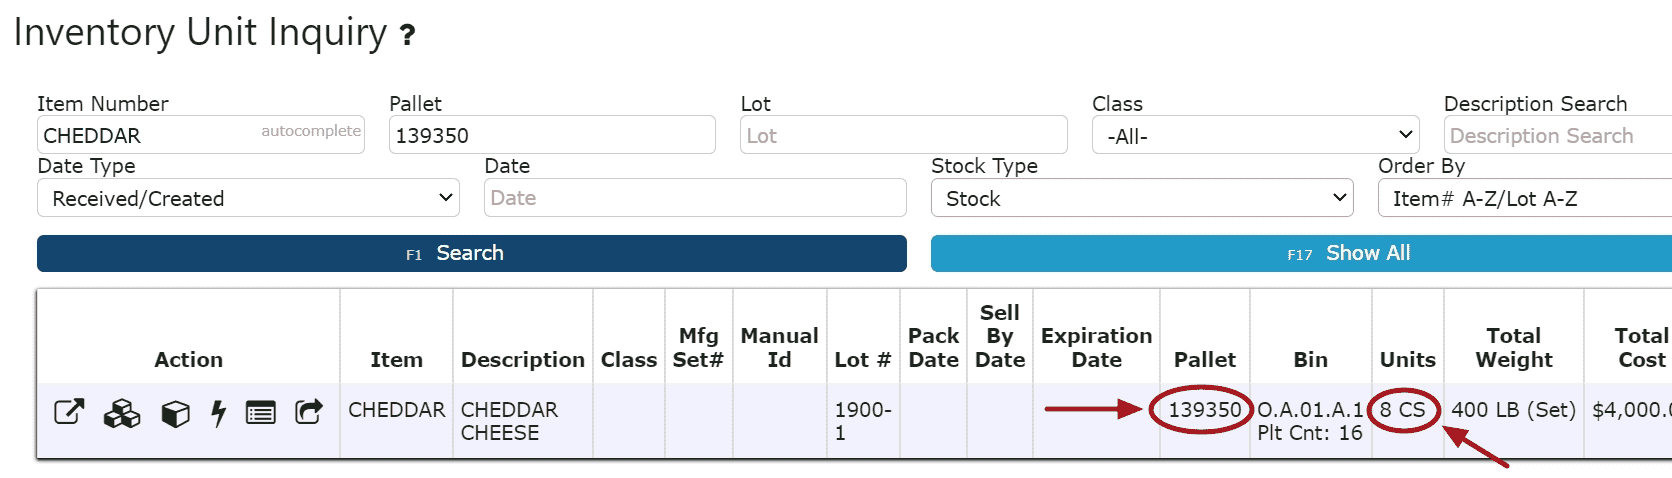Click the stacked cubes action icon
This screenshot has width=1672, height=478.
[x=122, y=413]
